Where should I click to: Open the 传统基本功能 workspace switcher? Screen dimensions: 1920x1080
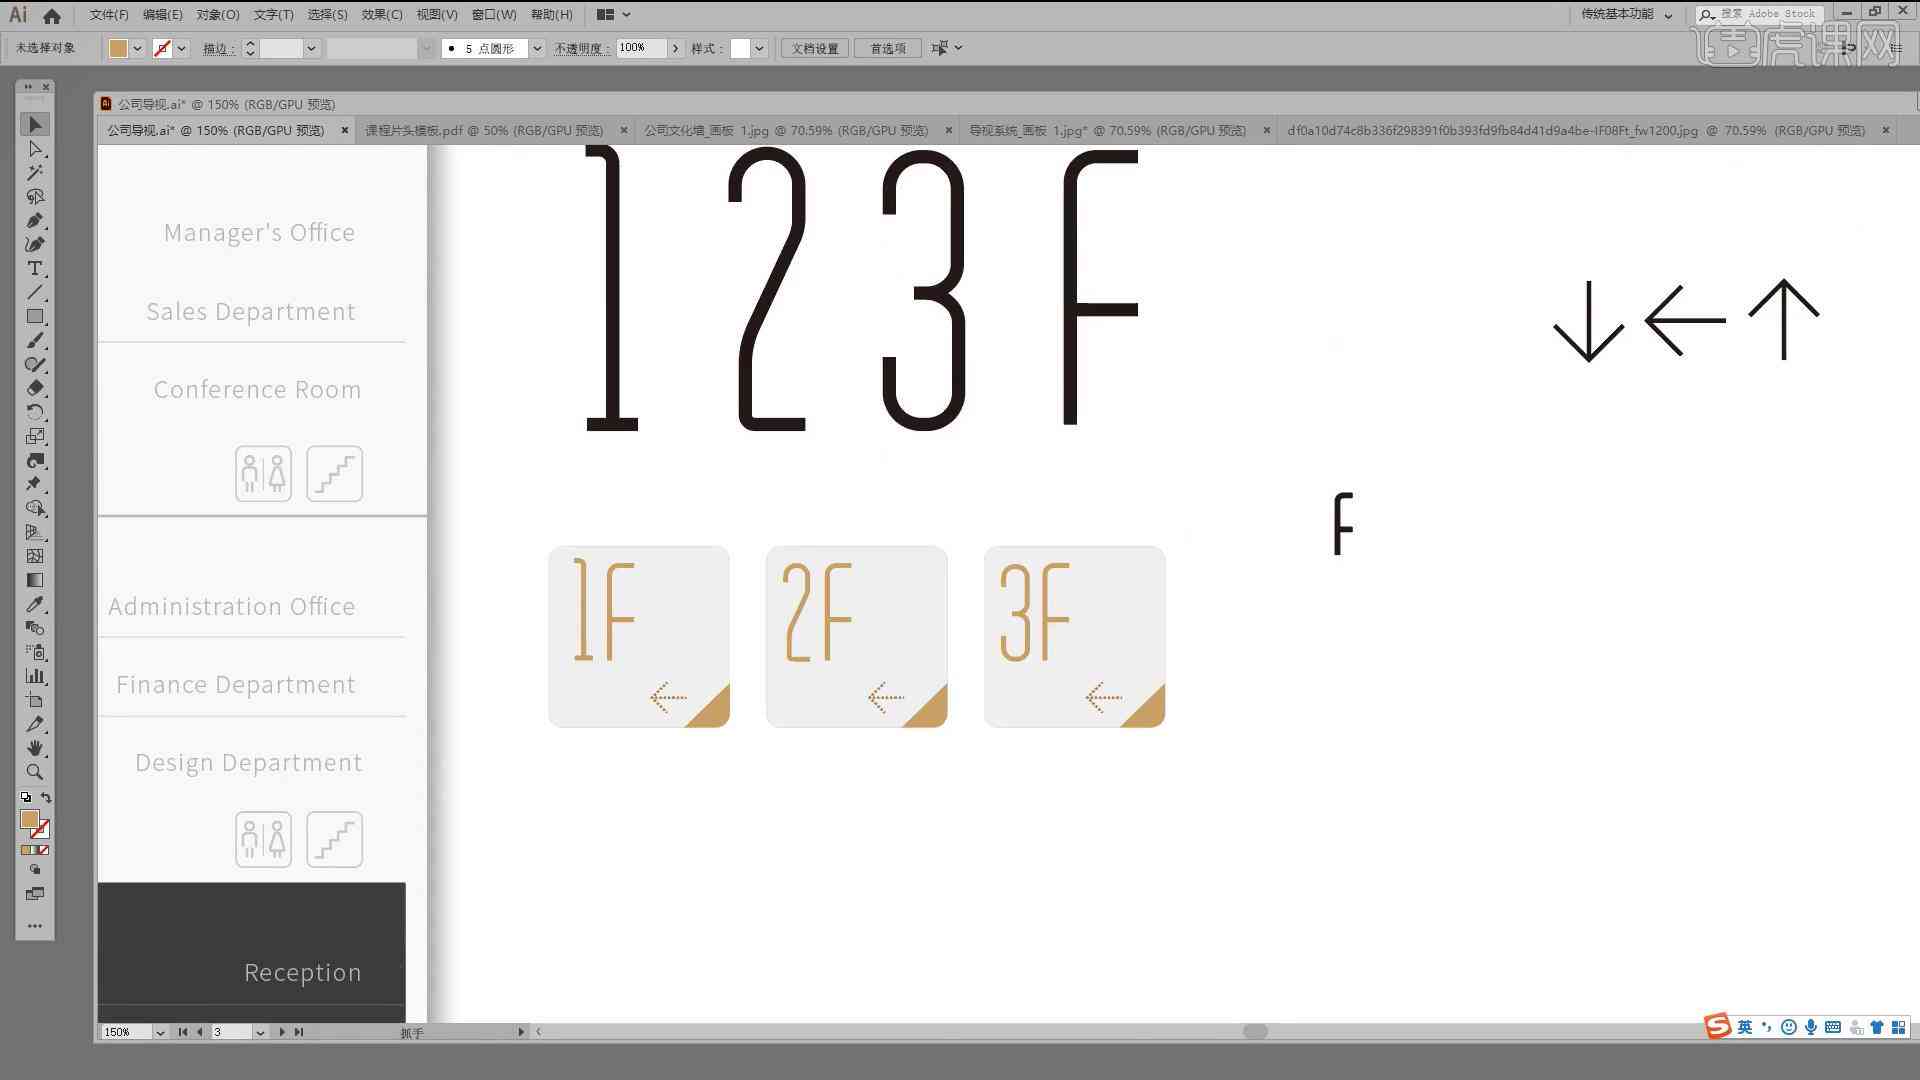pos(1626,14)
